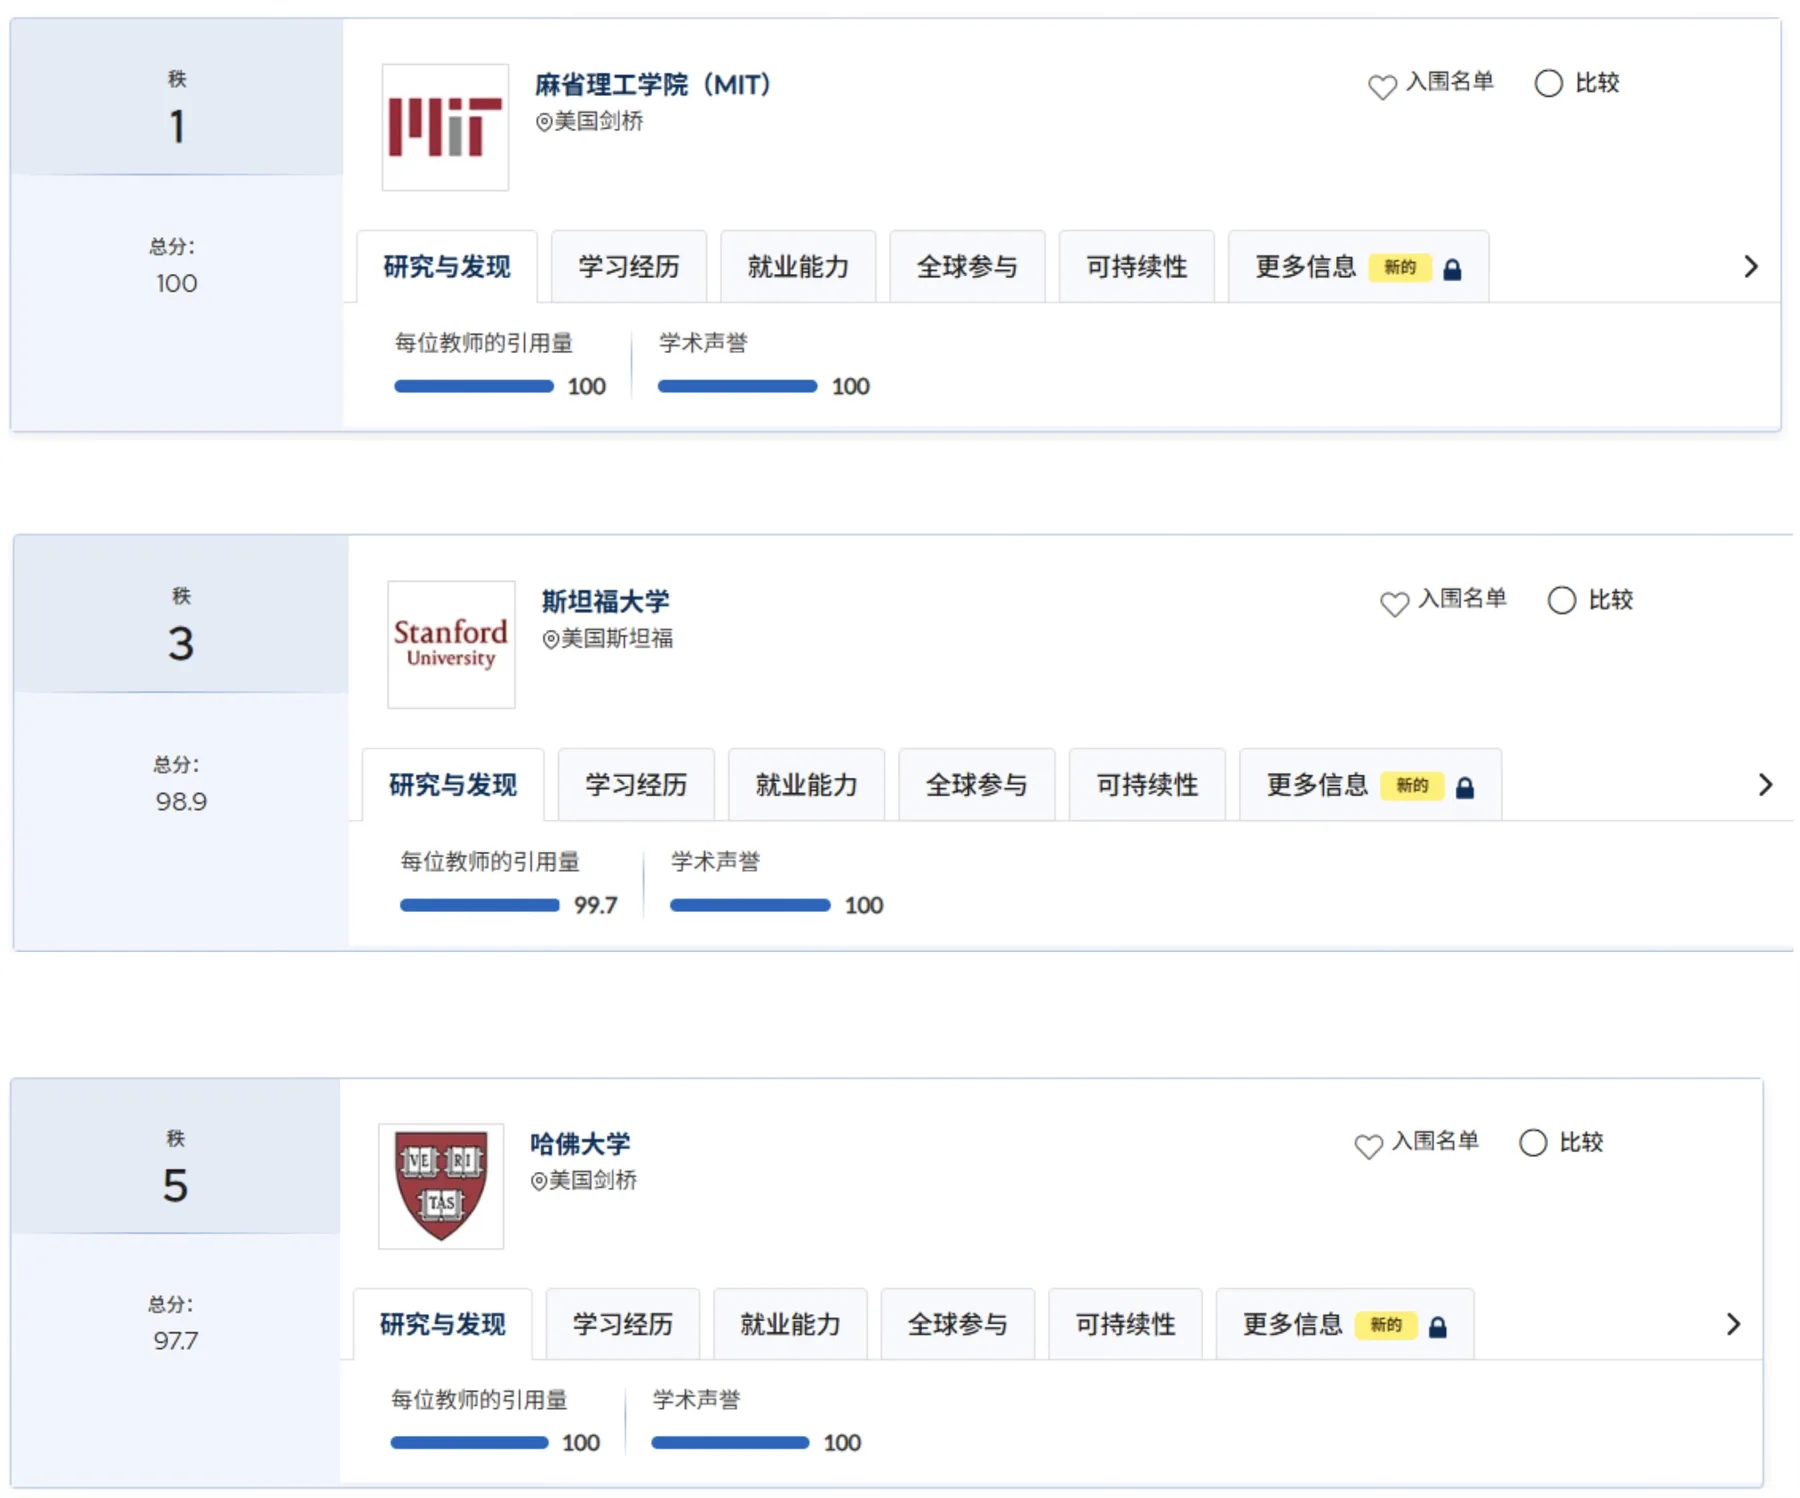This screenshot has width=1800, height=1498.
Task: Click the shortlist heart icon for Stanford
Action: coord(1394,603)
